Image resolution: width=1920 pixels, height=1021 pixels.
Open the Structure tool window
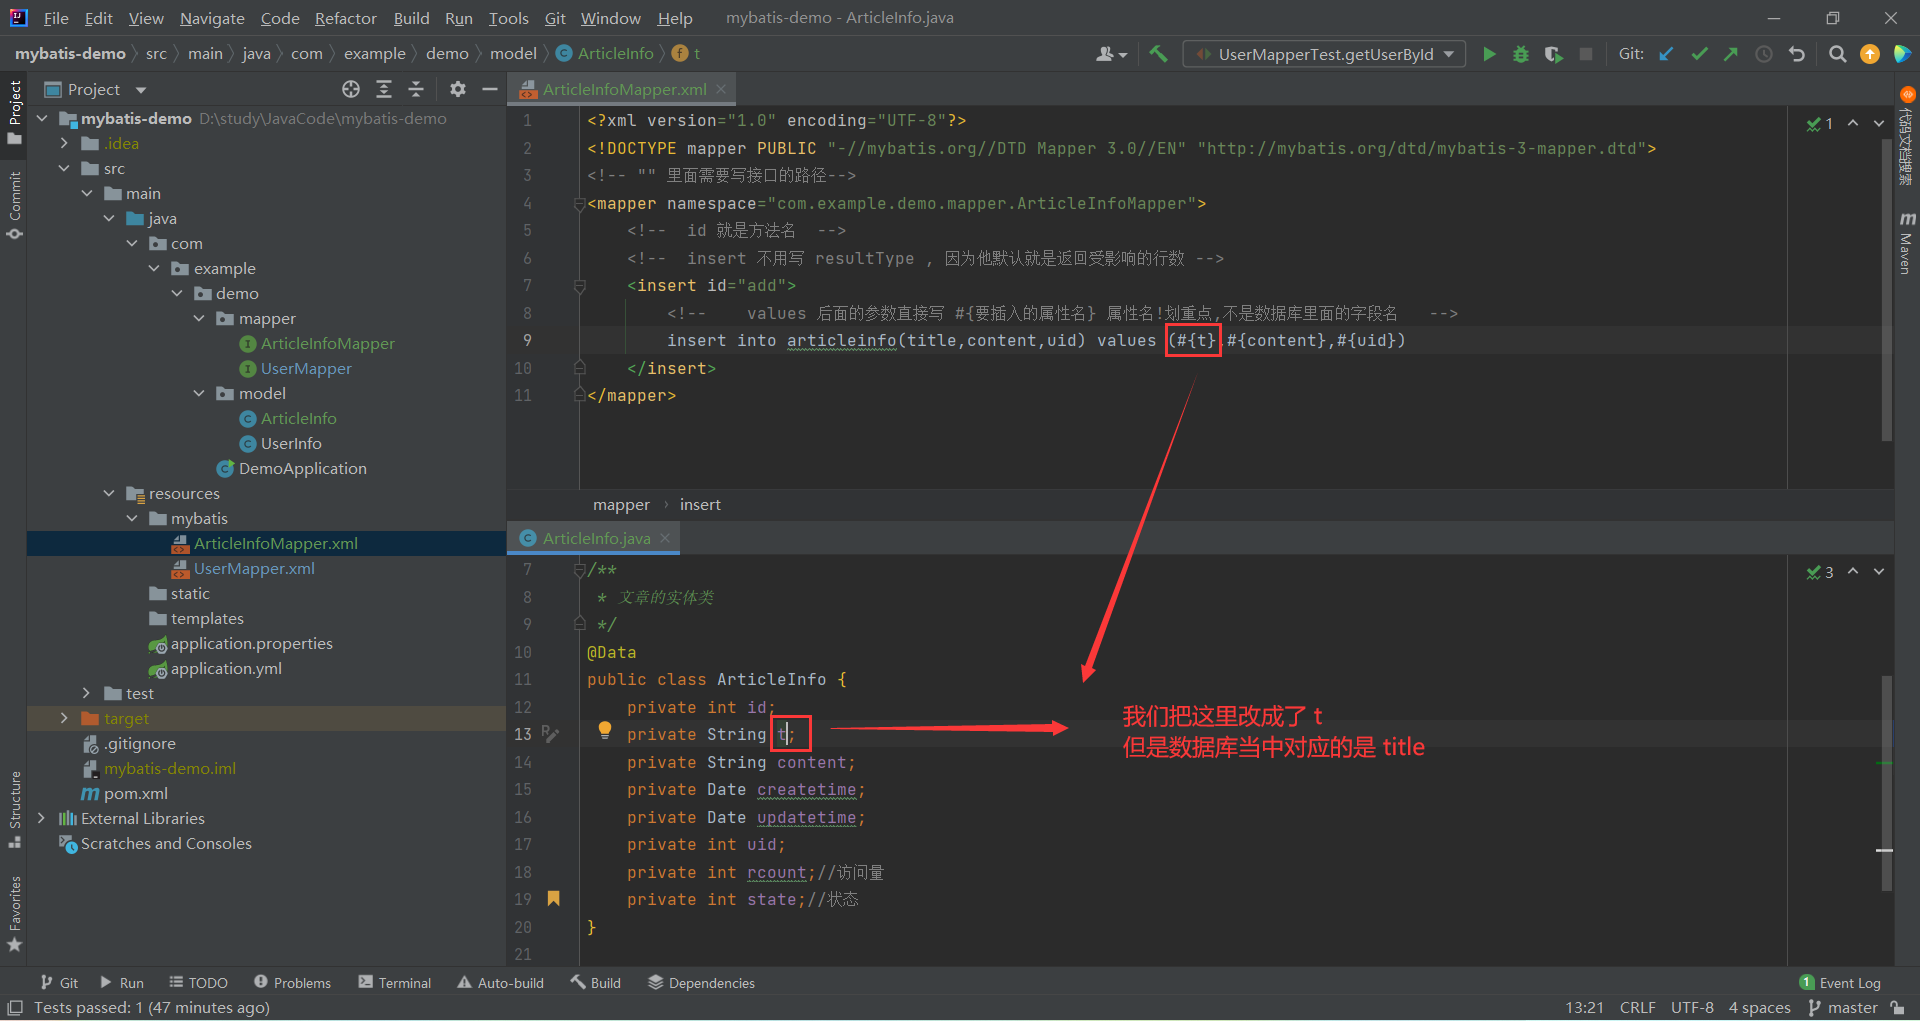14,809
